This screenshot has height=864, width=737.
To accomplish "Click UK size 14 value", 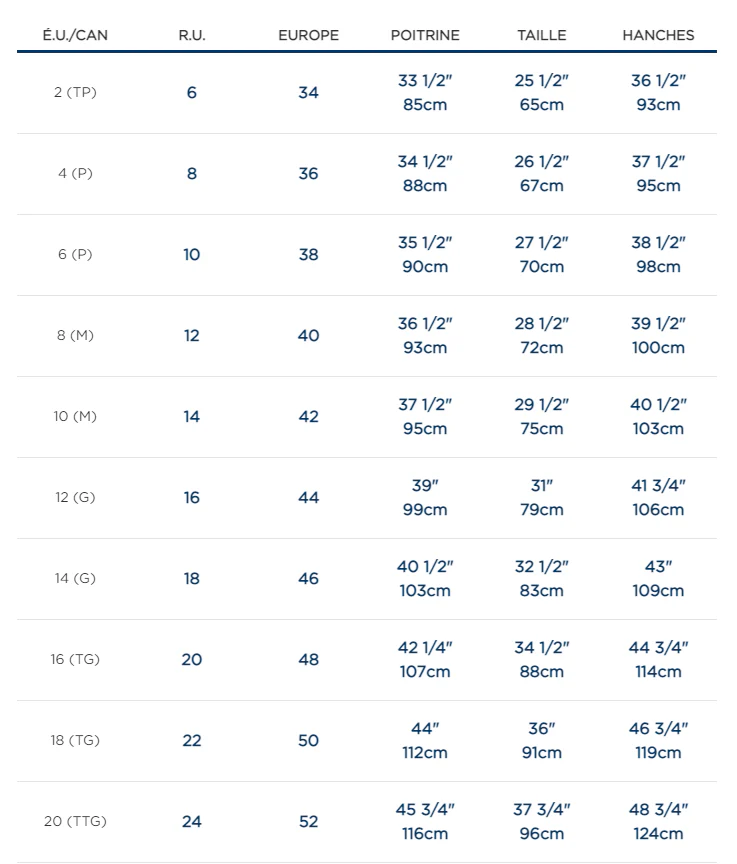I will [x=192, y=417].
